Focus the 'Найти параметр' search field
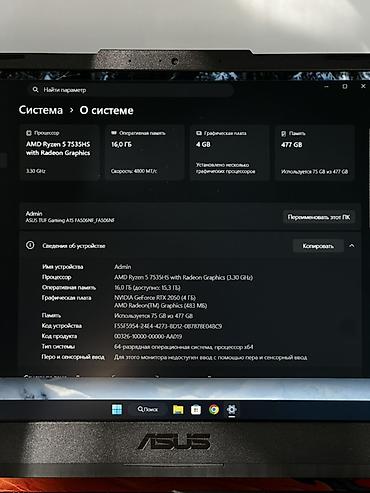370x493 pixels. point(131,90)
